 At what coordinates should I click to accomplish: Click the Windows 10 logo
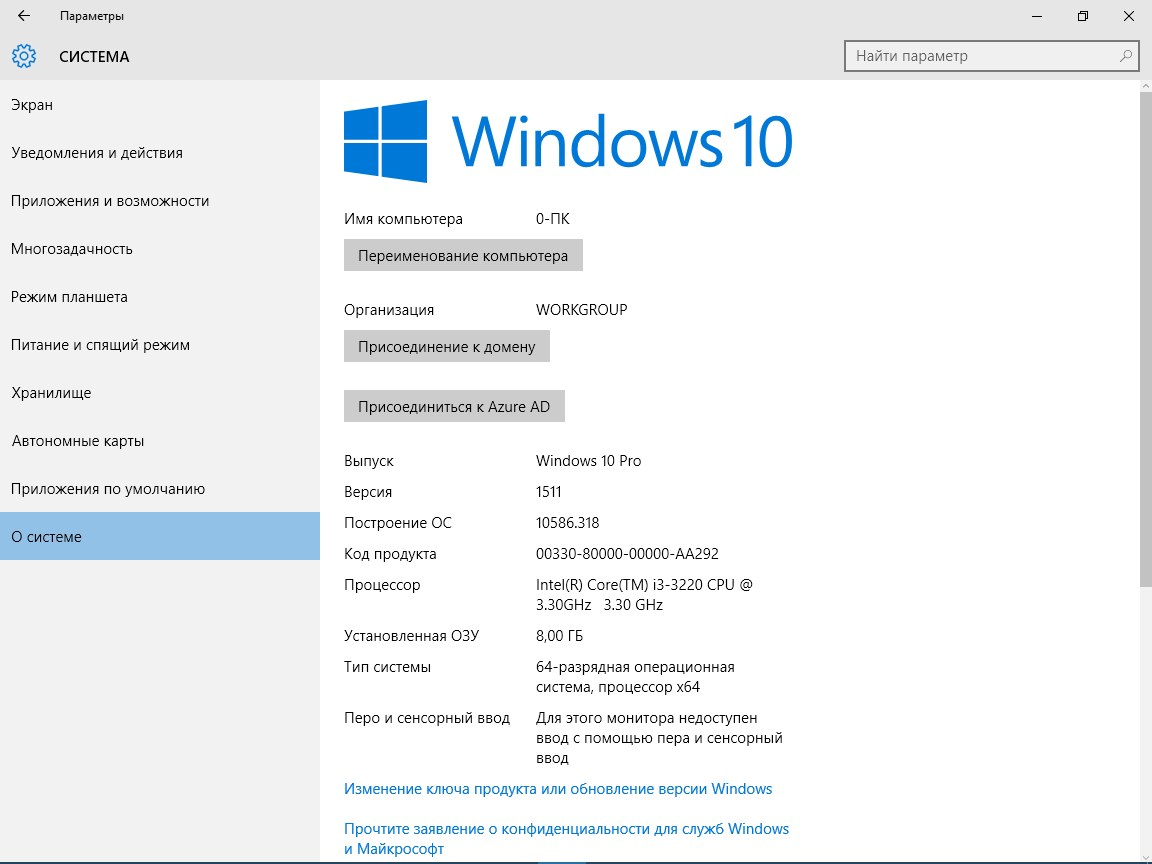pyautogui.click(x=568, y=141)
